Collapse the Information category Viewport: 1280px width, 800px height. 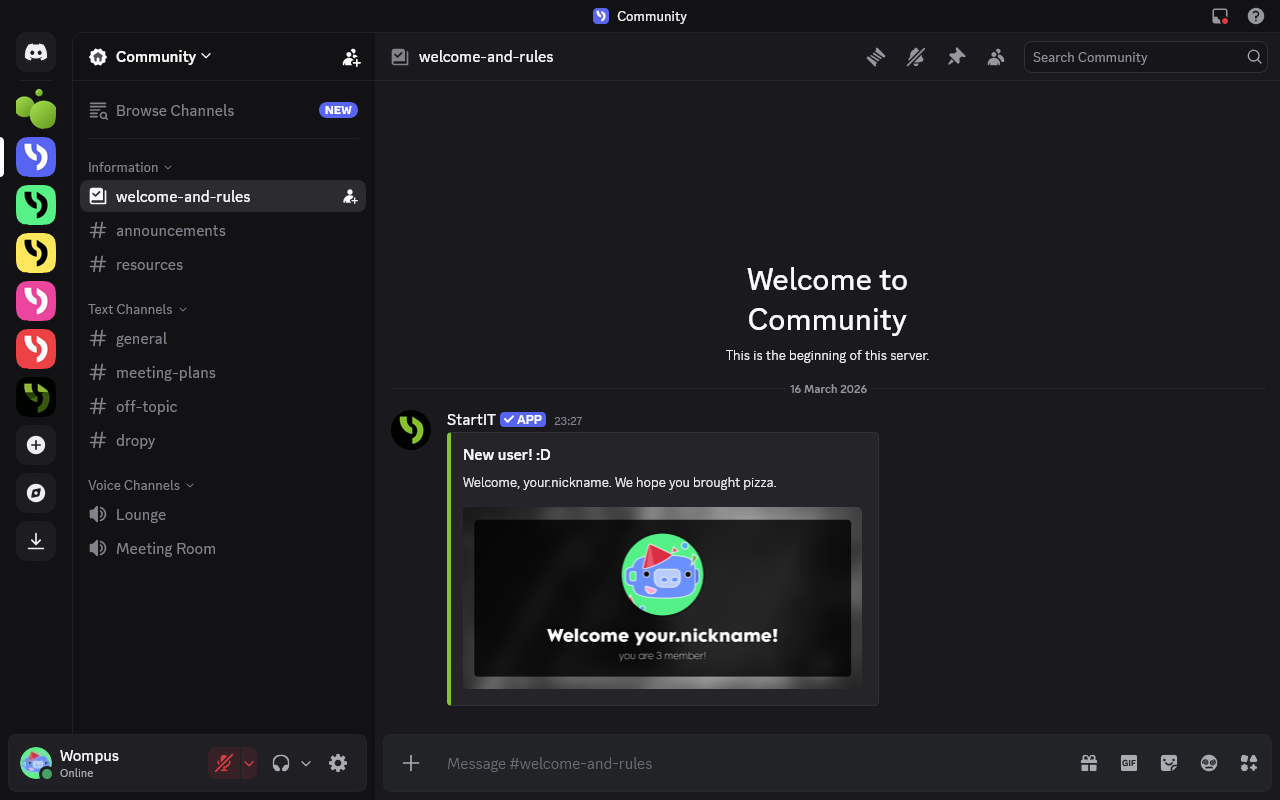[129, 167]
